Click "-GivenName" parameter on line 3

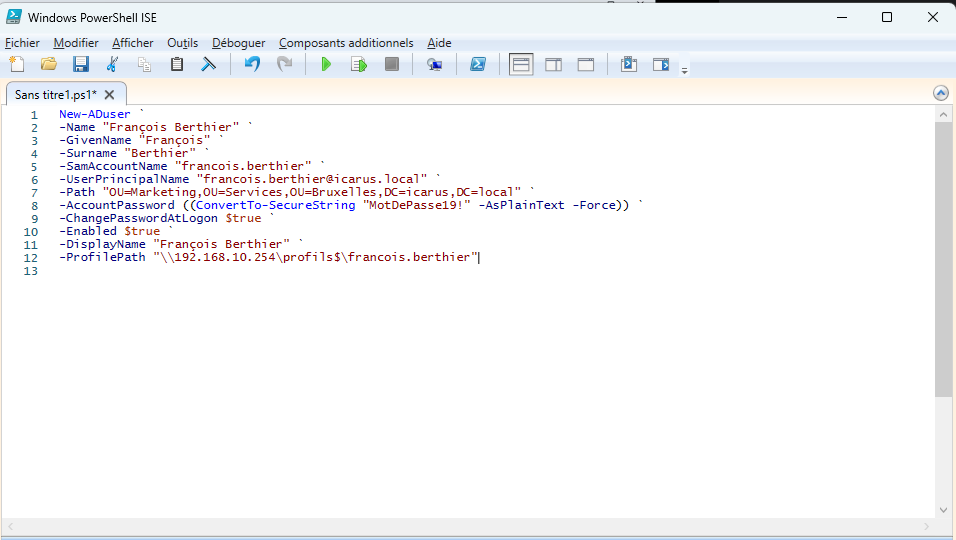95,140
